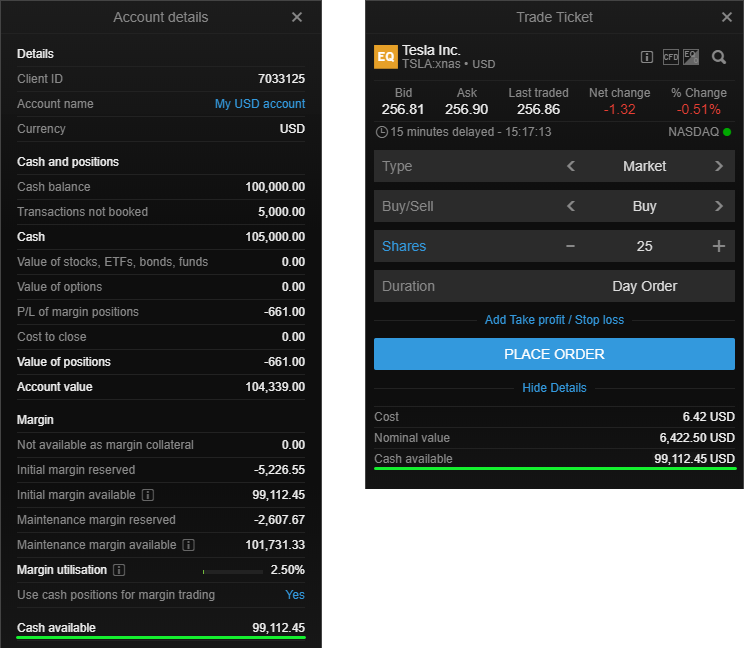Click the orange EQ instrument badge
The height and width of the screenshot is (648, 746).
pos(385,57)
